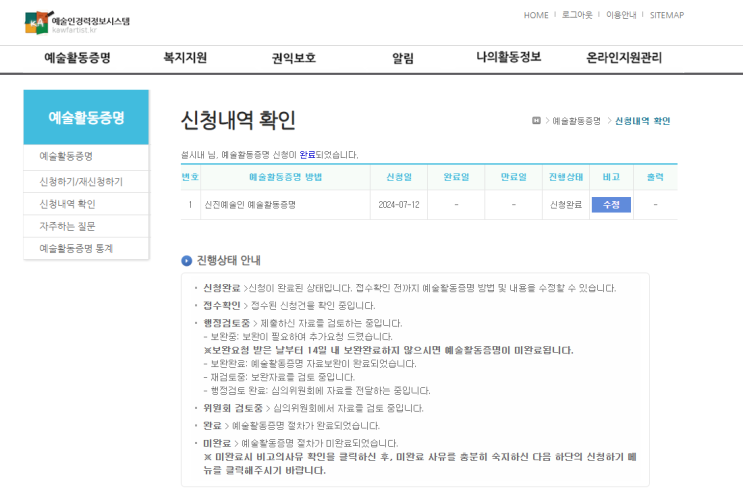
Task: Click the 로그아웃 link
Action: click(577, 15)
